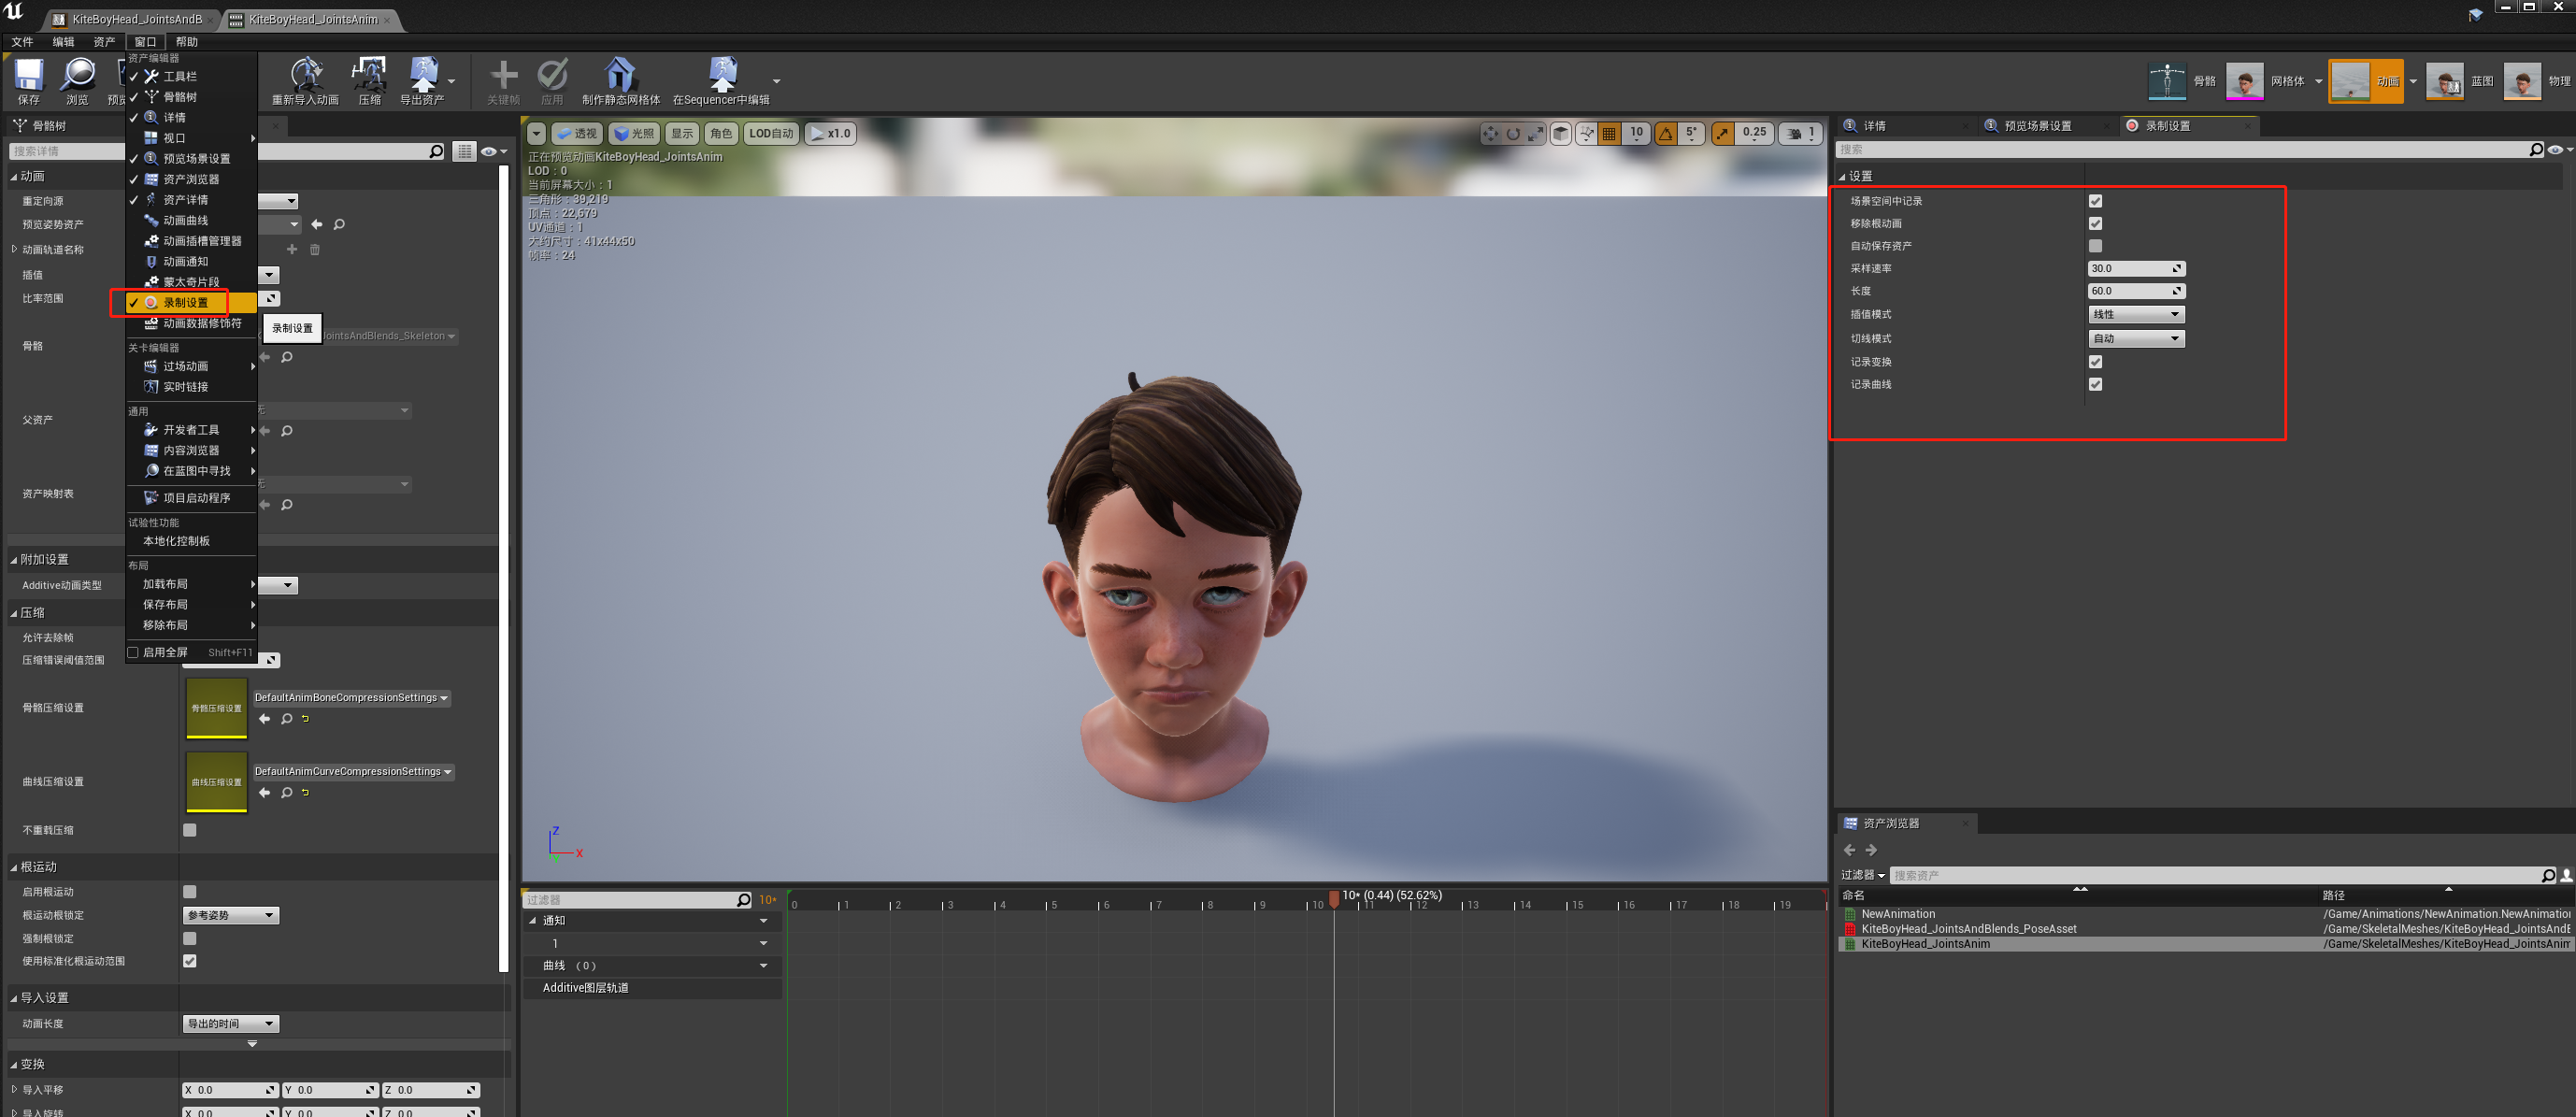This screenshot has height=1117, width=2576.
Task: Click the 压缩 compression toolbar icon
Action: (369, 76)
